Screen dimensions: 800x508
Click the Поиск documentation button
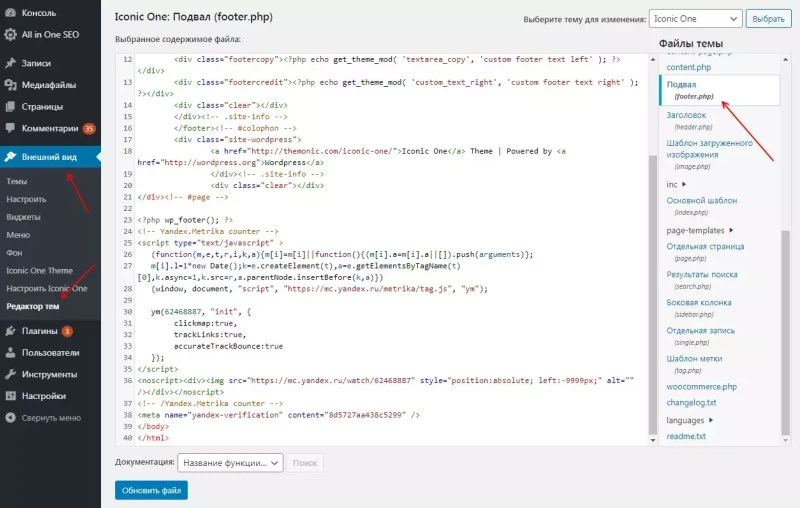305,463
